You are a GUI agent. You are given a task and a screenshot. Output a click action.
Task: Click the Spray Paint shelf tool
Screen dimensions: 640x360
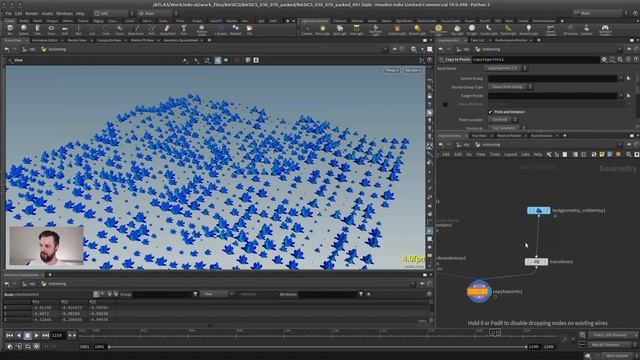tap(167, 29)
